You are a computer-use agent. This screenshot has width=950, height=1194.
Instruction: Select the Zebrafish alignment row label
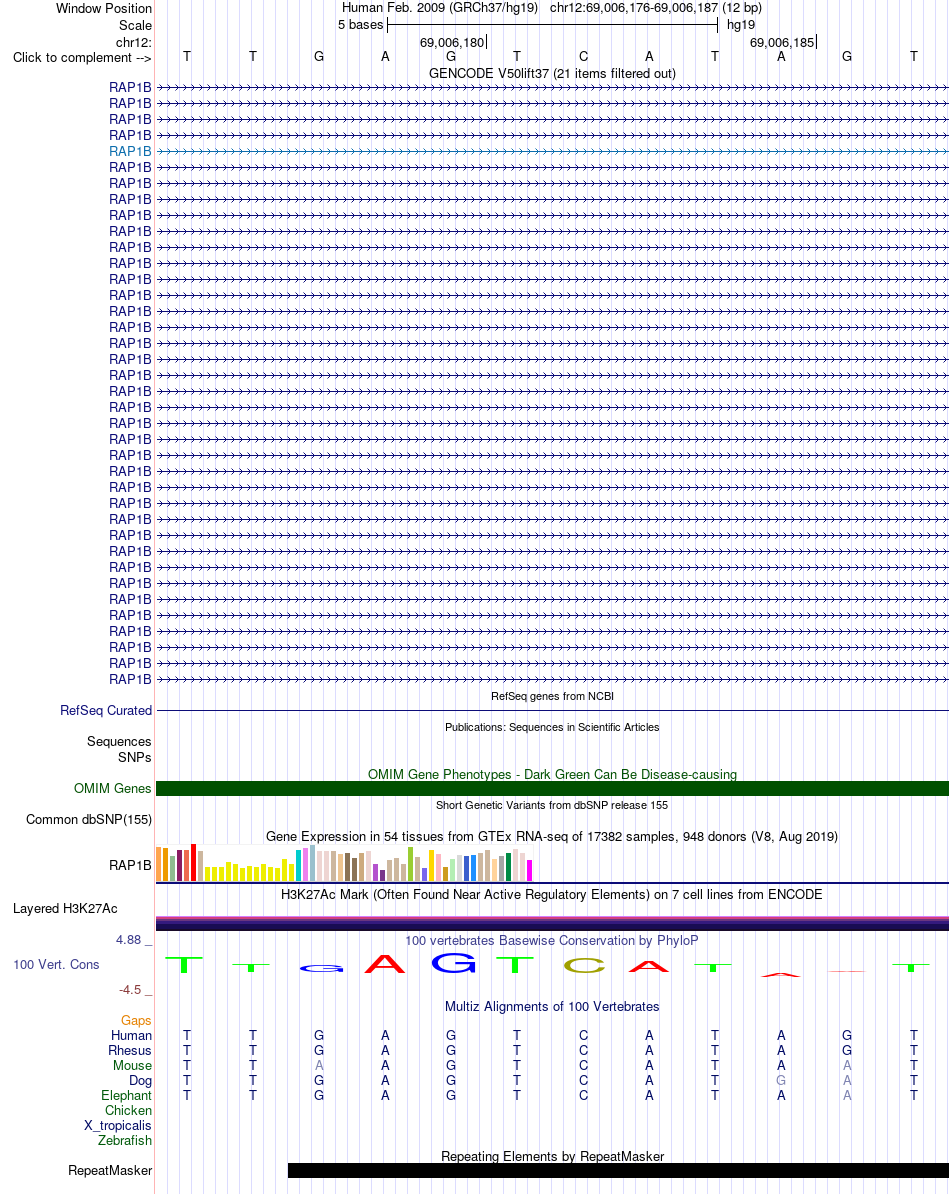pos(125,1141)
